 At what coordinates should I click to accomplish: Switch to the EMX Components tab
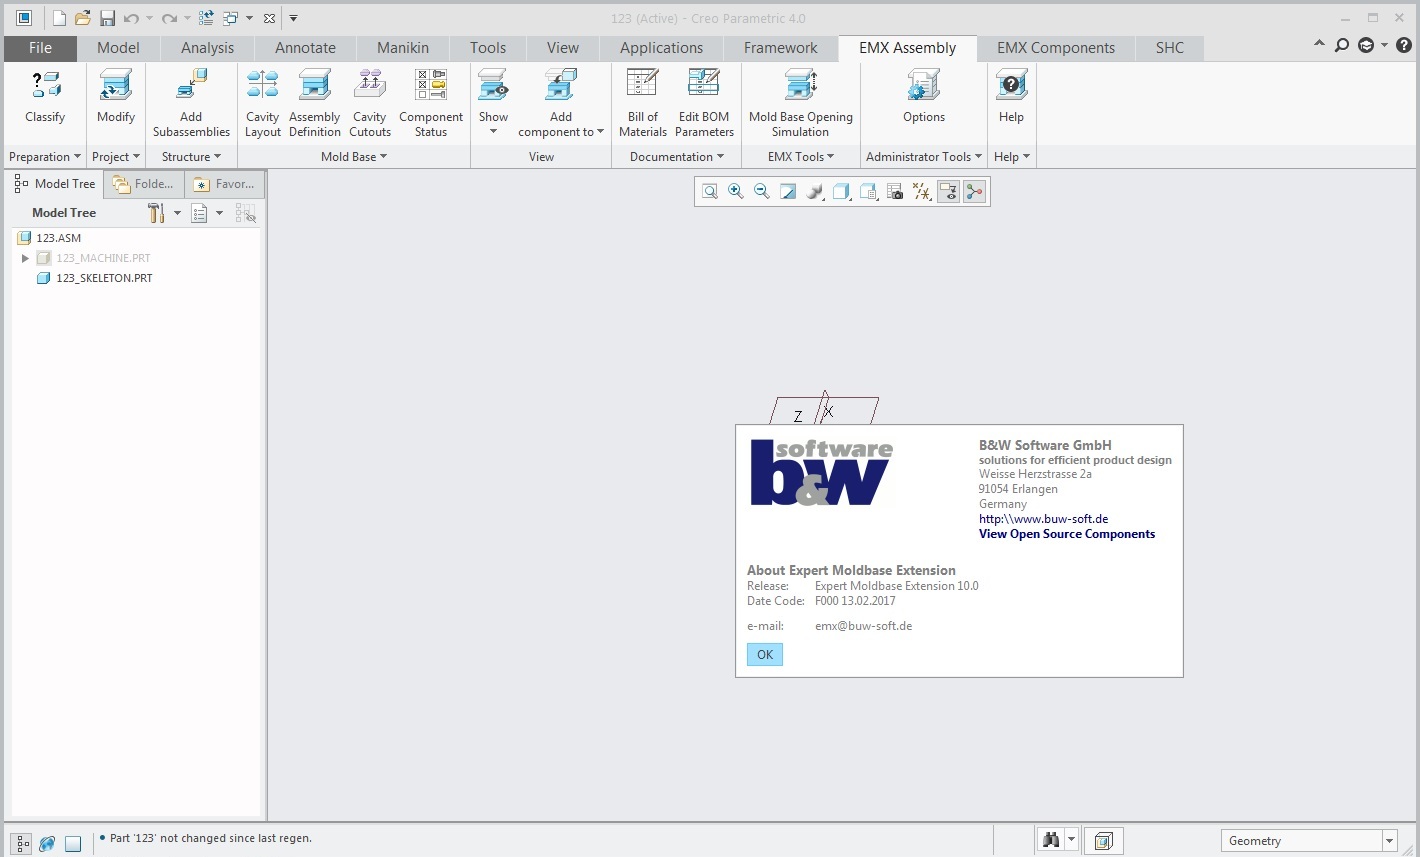tap(1055, 48)
